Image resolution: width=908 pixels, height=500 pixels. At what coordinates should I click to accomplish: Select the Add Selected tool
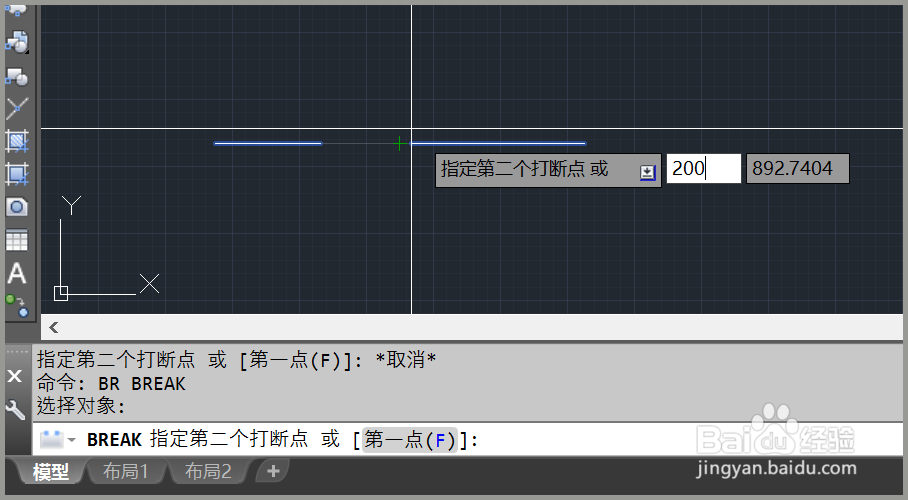pyautogui.click(x=17, y=306)
